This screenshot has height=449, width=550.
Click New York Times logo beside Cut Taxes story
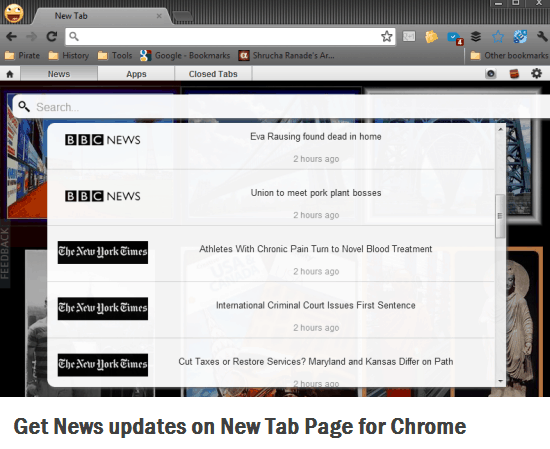coord(103,365)
